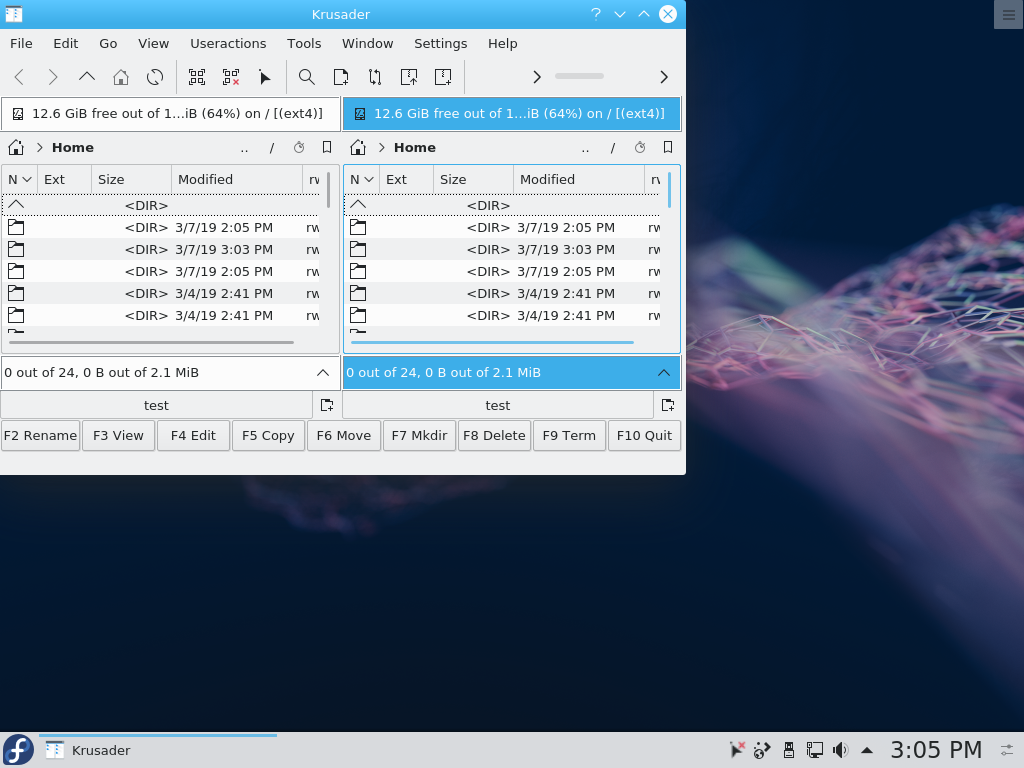Go back with the left arrow toolbar icon
Screen dimensions: 1024x768
(x=19, y=77)
